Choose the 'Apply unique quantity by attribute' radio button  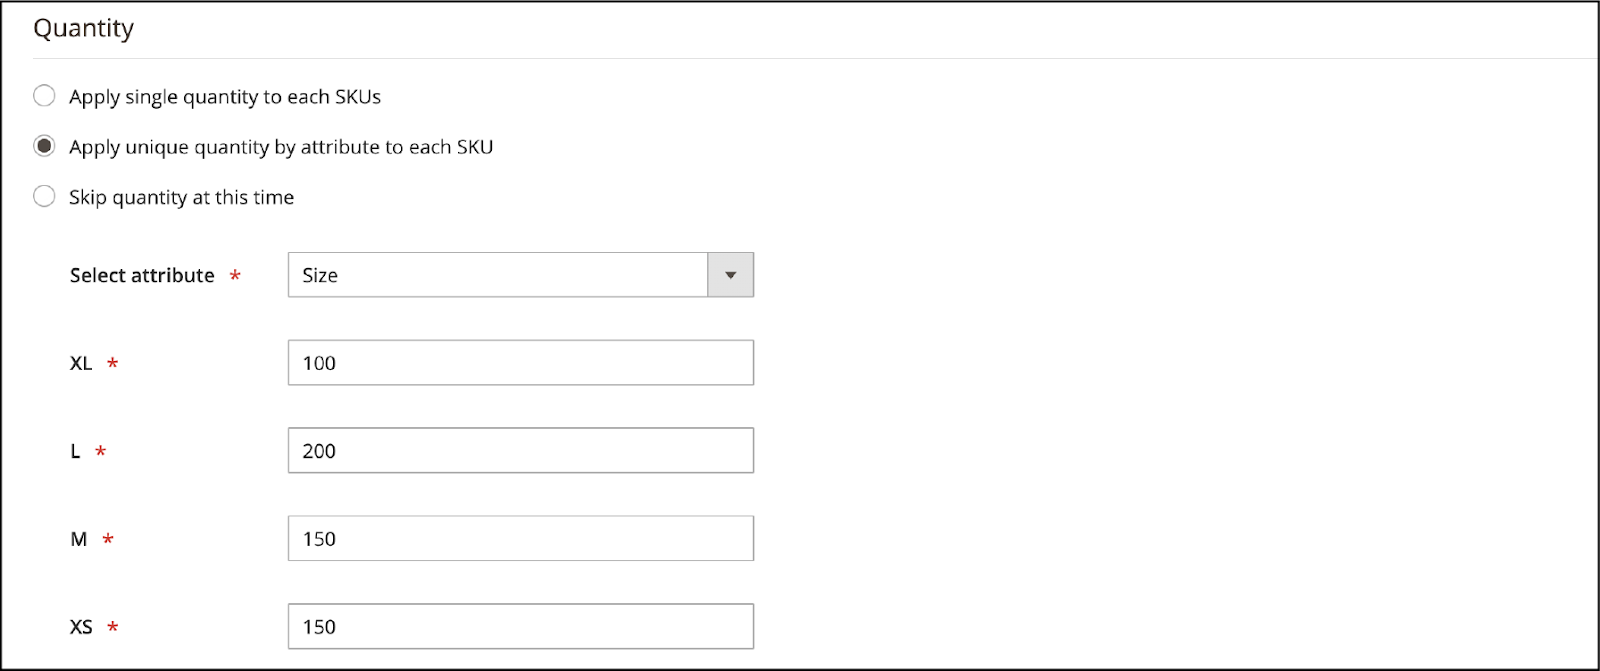44,146
